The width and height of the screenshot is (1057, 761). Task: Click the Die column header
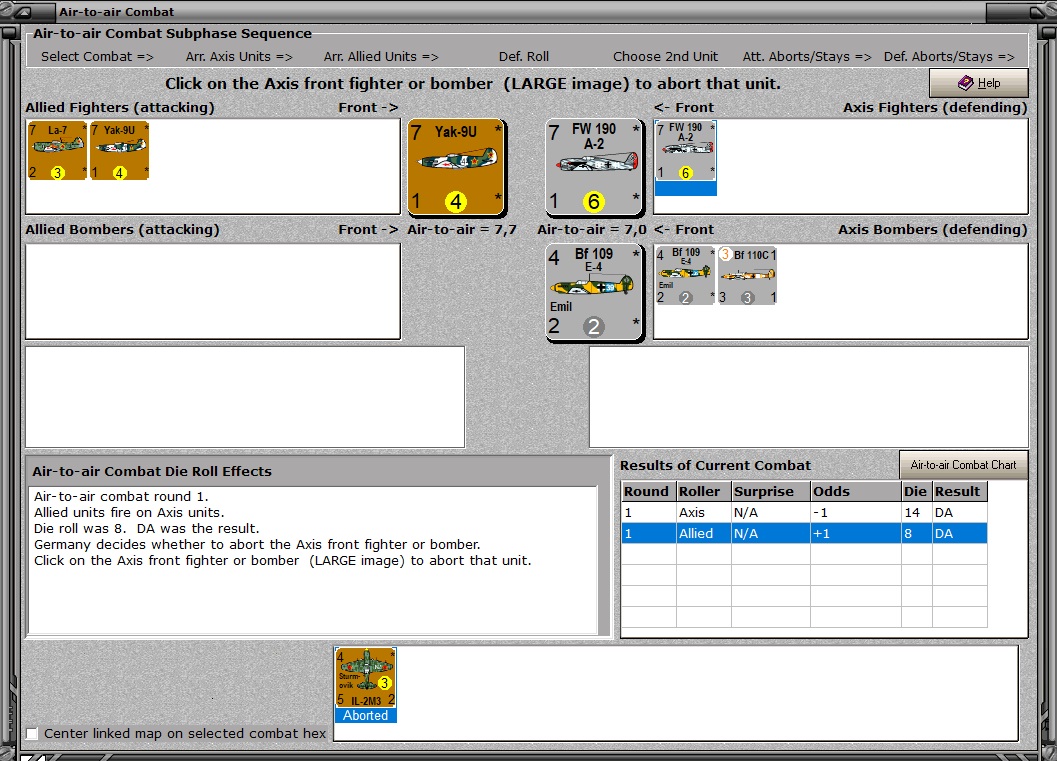point(917,491)
